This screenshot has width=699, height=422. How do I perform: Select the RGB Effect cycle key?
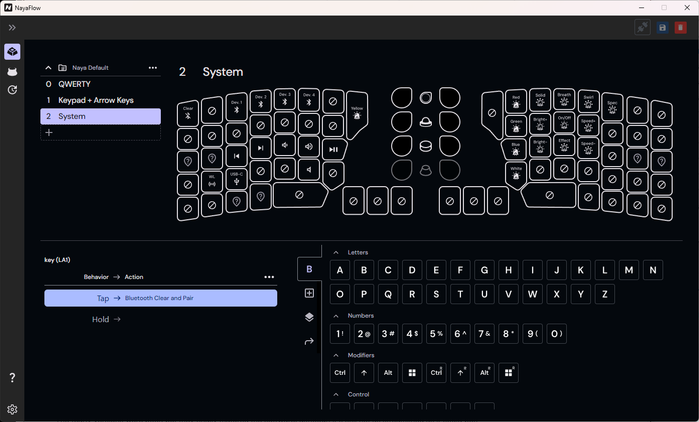point(564,145)
